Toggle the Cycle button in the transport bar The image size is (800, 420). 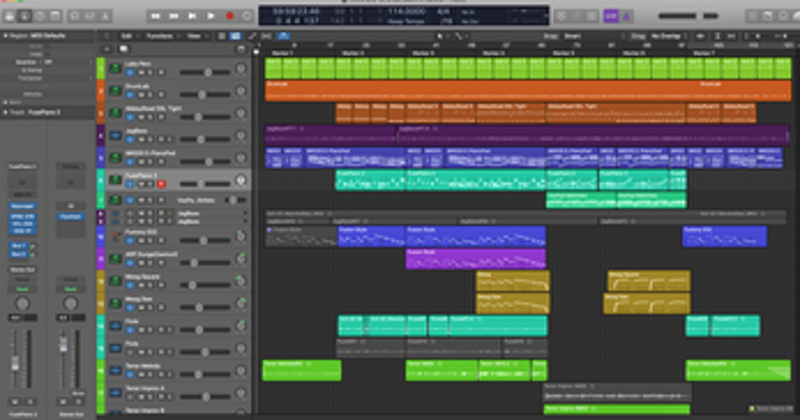(x=247, y=16)
